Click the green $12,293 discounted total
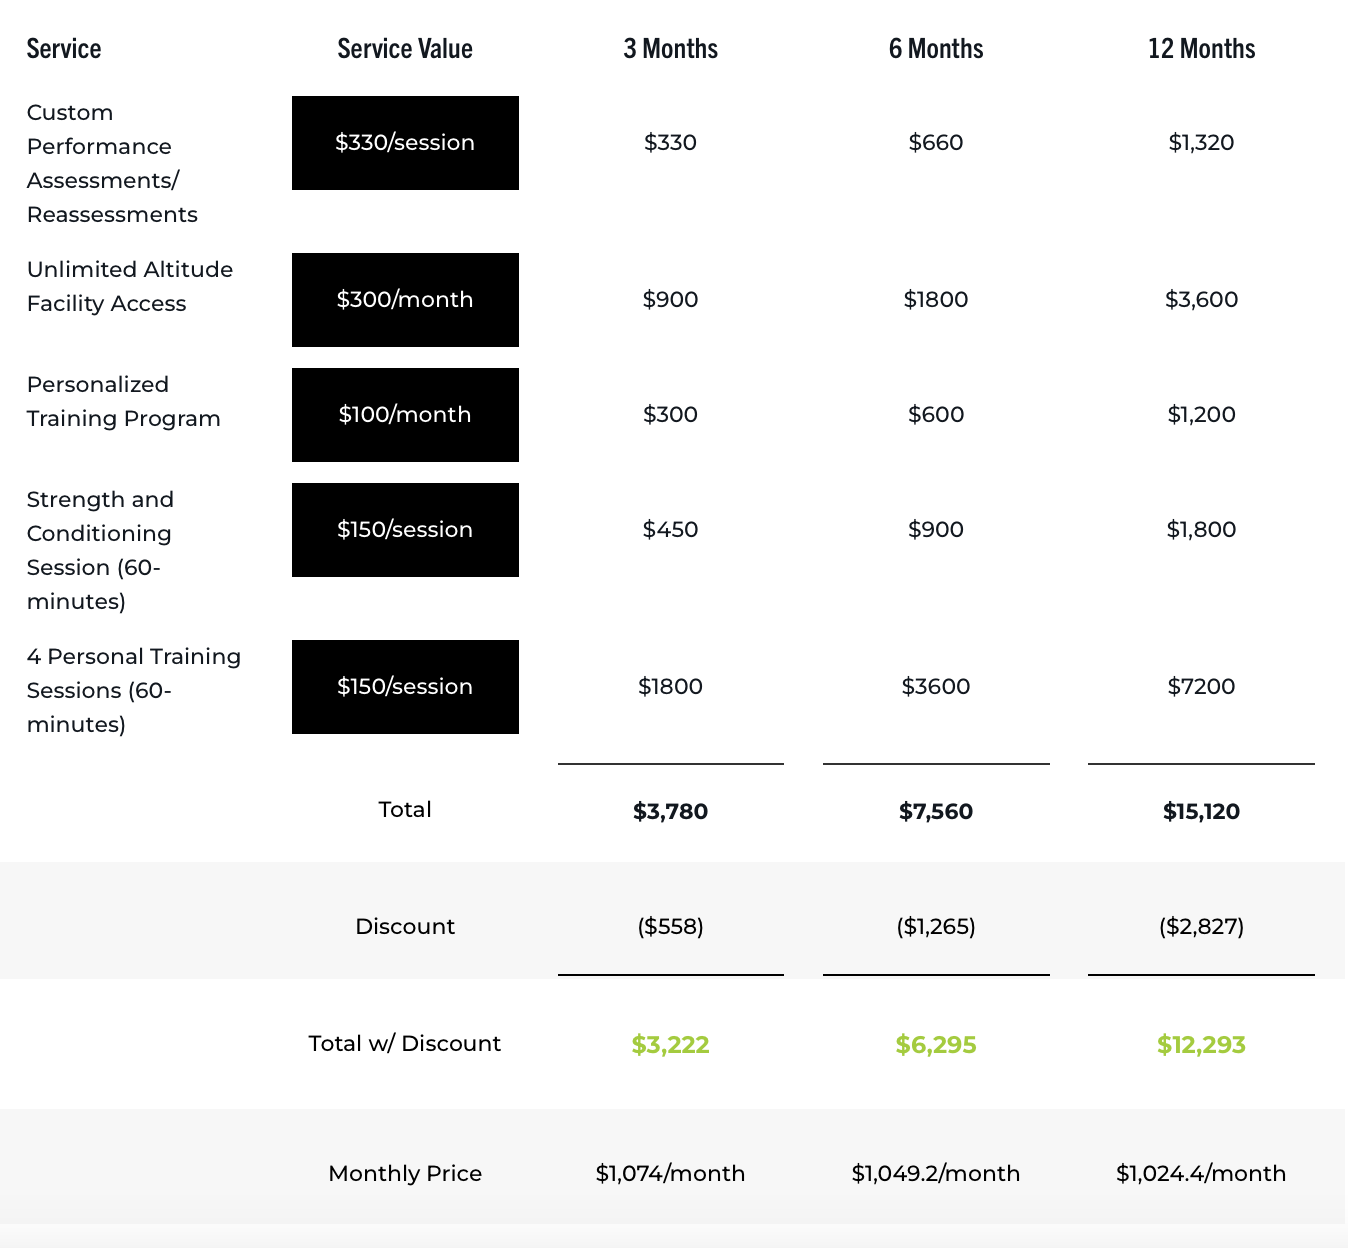Screen dimensions: 1348x1248 click(1201, 1045)
